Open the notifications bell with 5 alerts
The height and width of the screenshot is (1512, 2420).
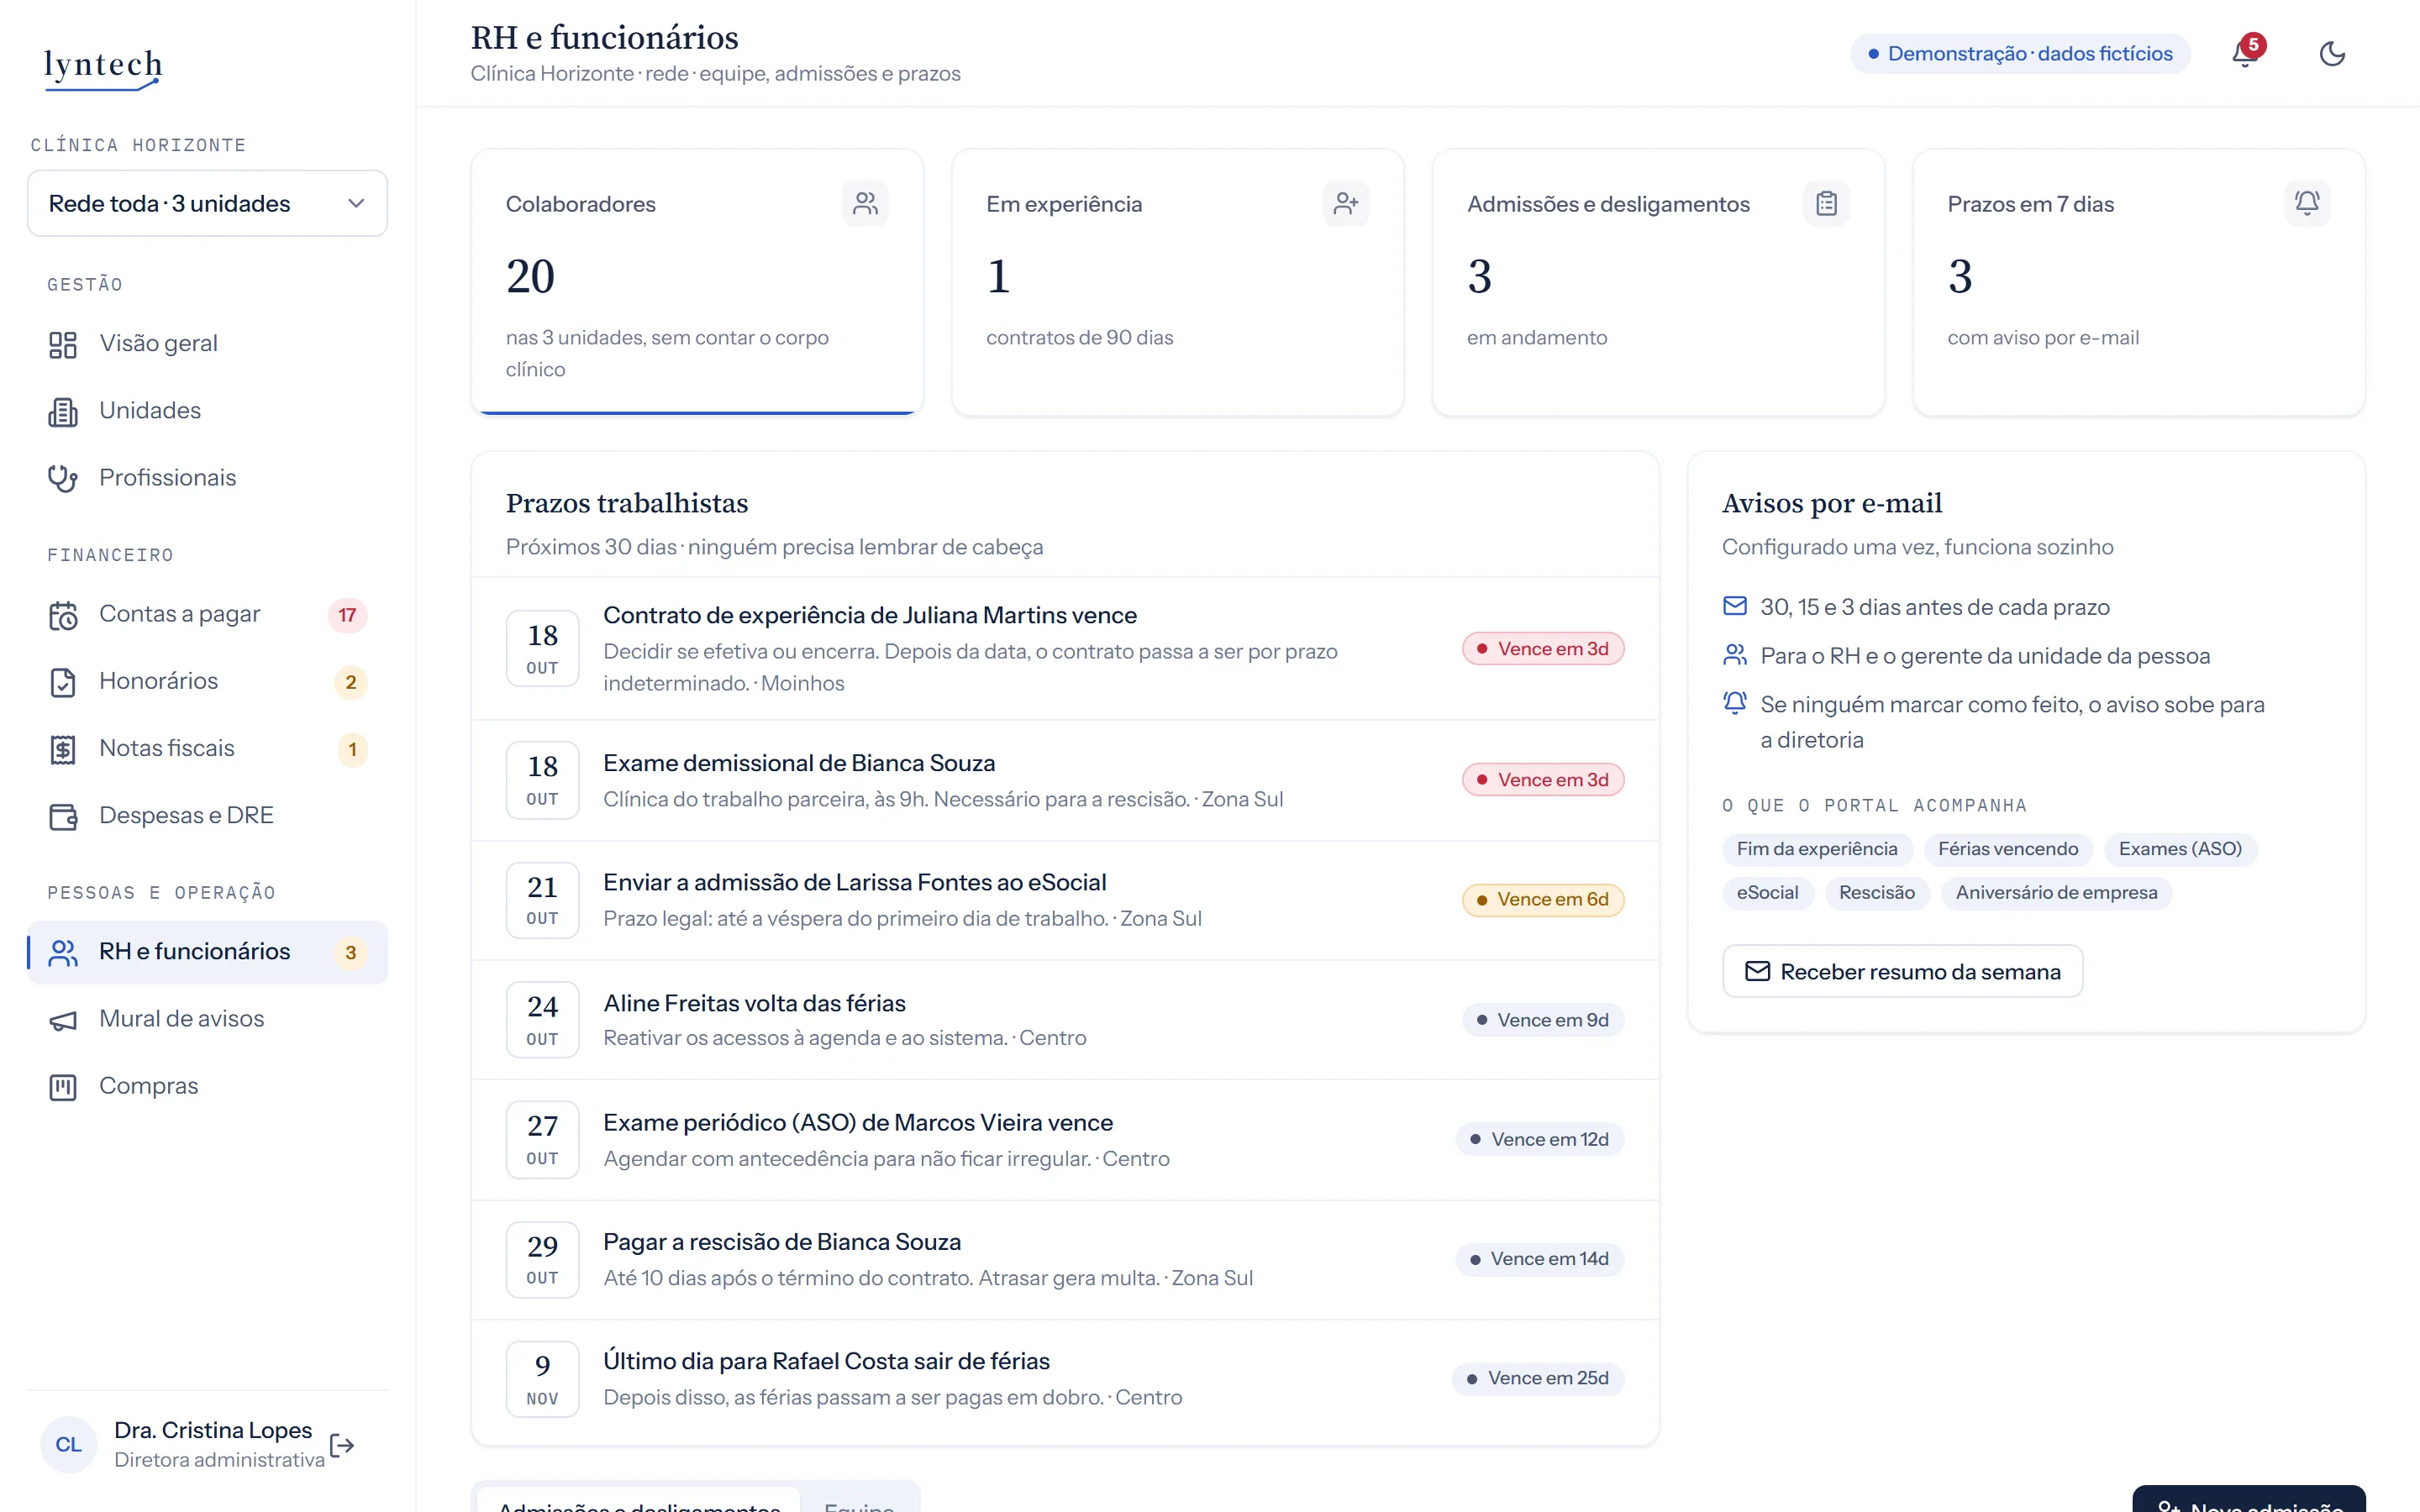(2246, 53)
